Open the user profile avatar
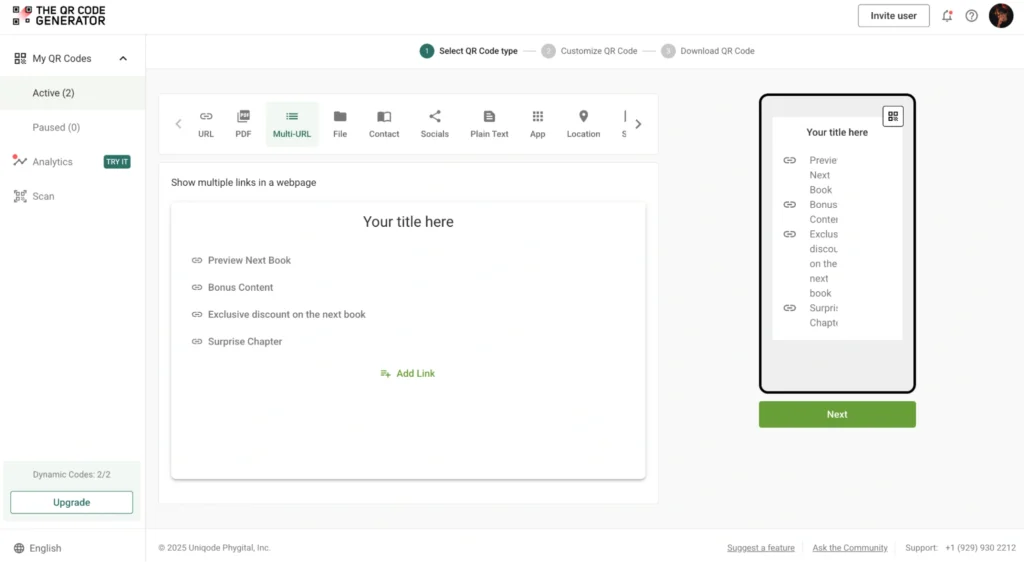 (x=1000, y=16)
